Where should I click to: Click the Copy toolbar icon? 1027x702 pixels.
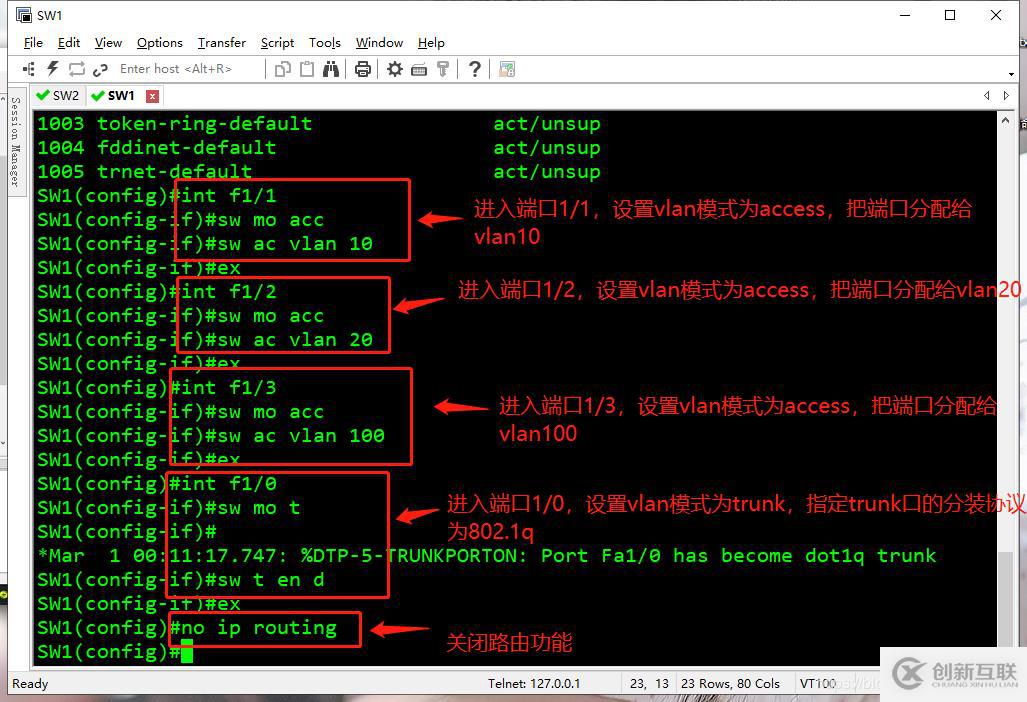pos(283,69)
